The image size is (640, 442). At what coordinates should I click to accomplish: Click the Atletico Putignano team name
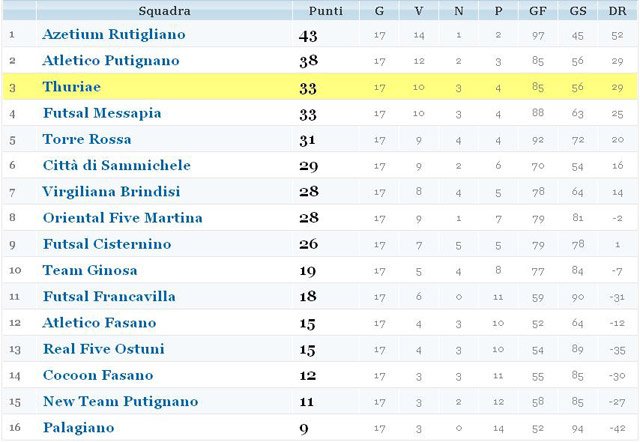click(x=111, y=60)
